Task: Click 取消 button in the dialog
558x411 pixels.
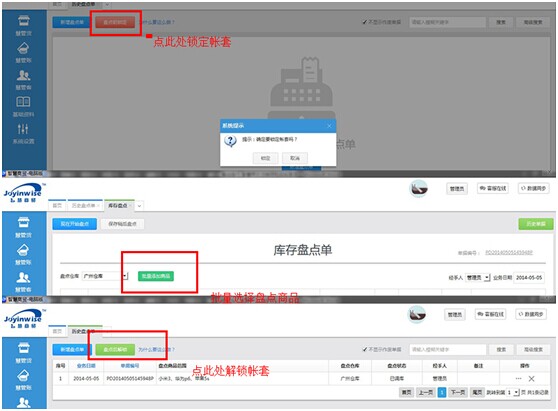Action: coord(295,158)
